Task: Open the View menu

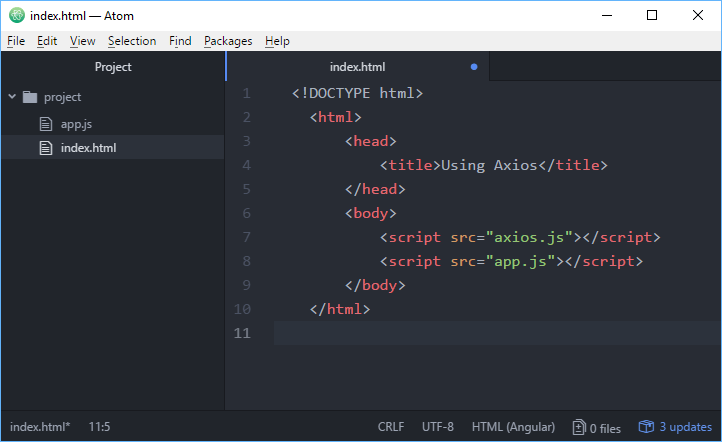Action: pos(82,41)
